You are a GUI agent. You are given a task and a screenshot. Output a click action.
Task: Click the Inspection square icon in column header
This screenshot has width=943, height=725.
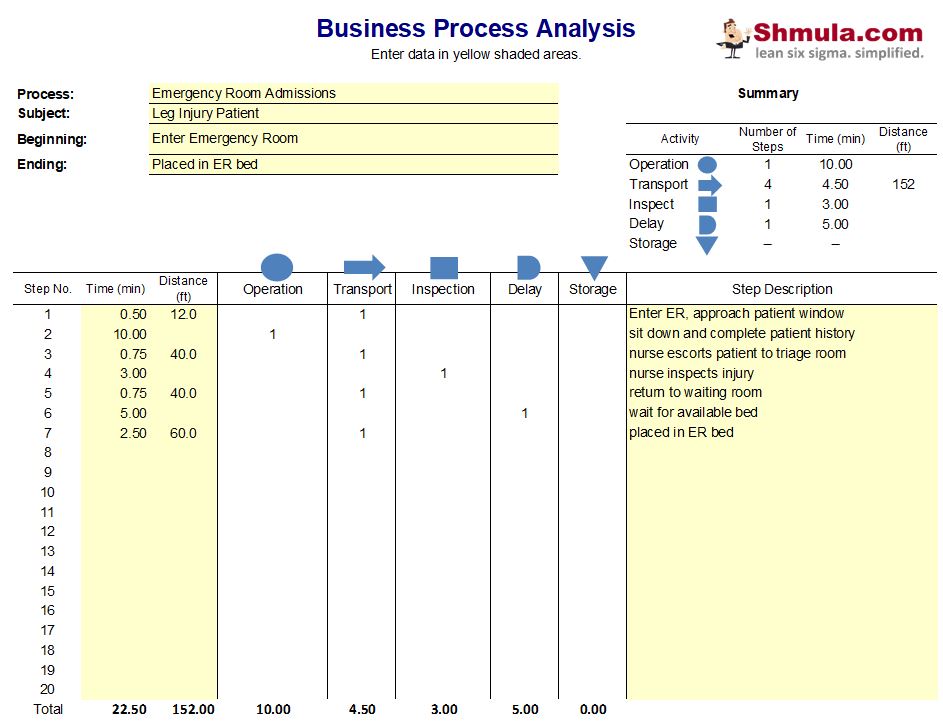443,267
